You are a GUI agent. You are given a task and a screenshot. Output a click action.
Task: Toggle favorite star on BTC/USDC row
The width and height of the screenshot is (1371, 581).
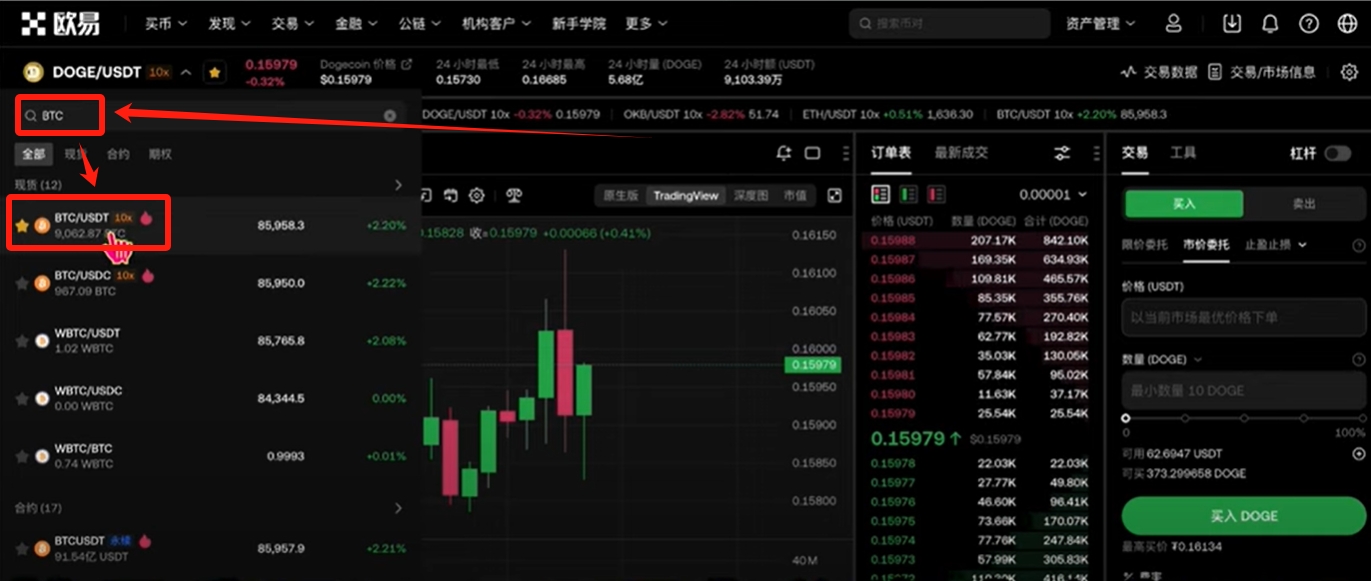click(x=21, y=283)
